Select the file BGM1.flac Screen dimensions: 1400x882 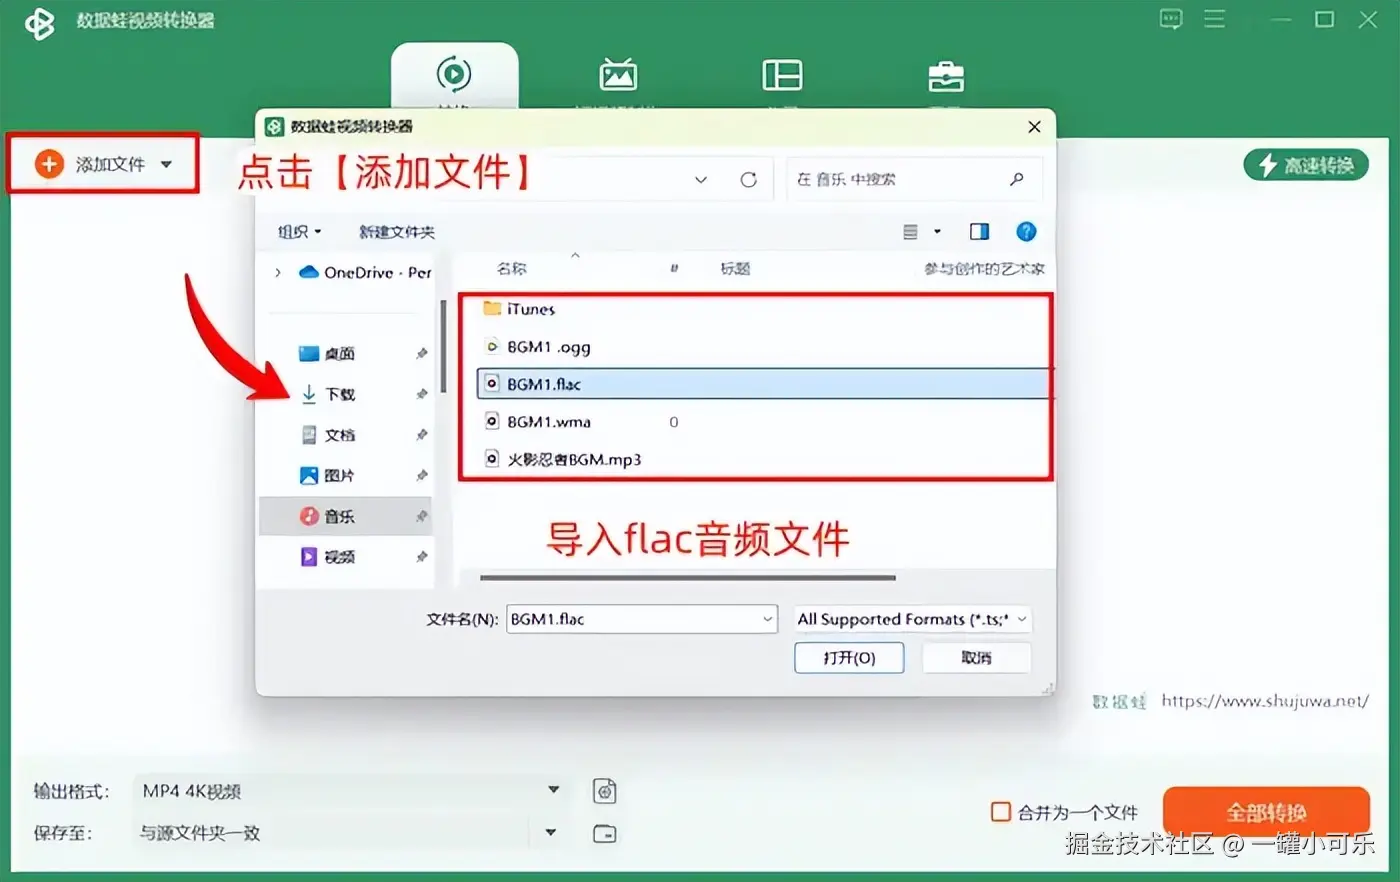(765, 384)
